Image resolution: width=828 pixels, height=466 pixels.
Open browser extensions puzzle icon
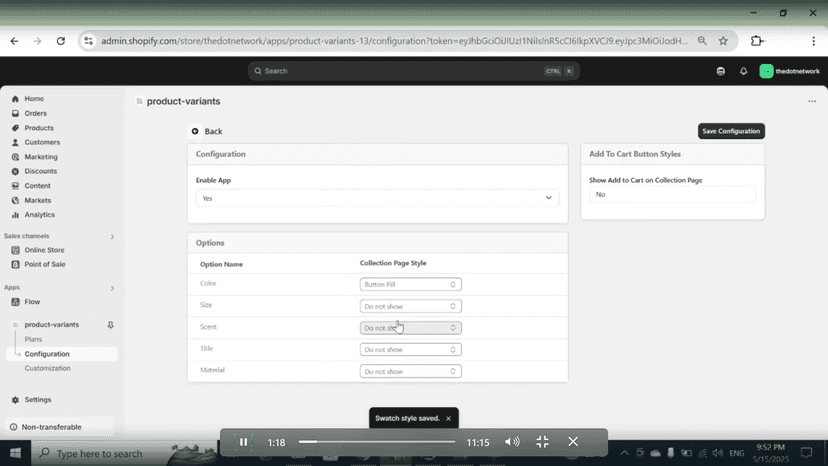pos(757,41)
